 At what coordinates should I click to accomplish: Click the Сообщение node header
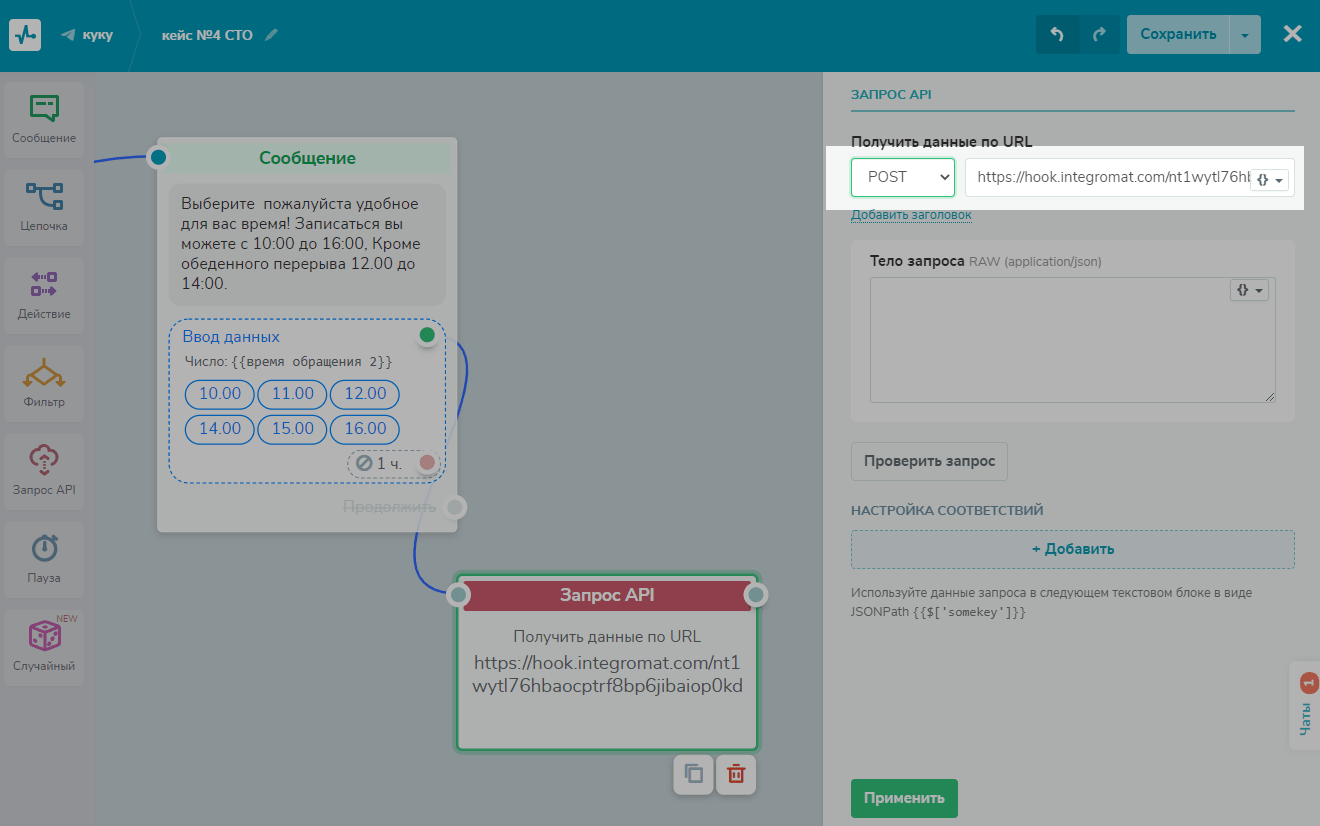(x=307, y=158)
